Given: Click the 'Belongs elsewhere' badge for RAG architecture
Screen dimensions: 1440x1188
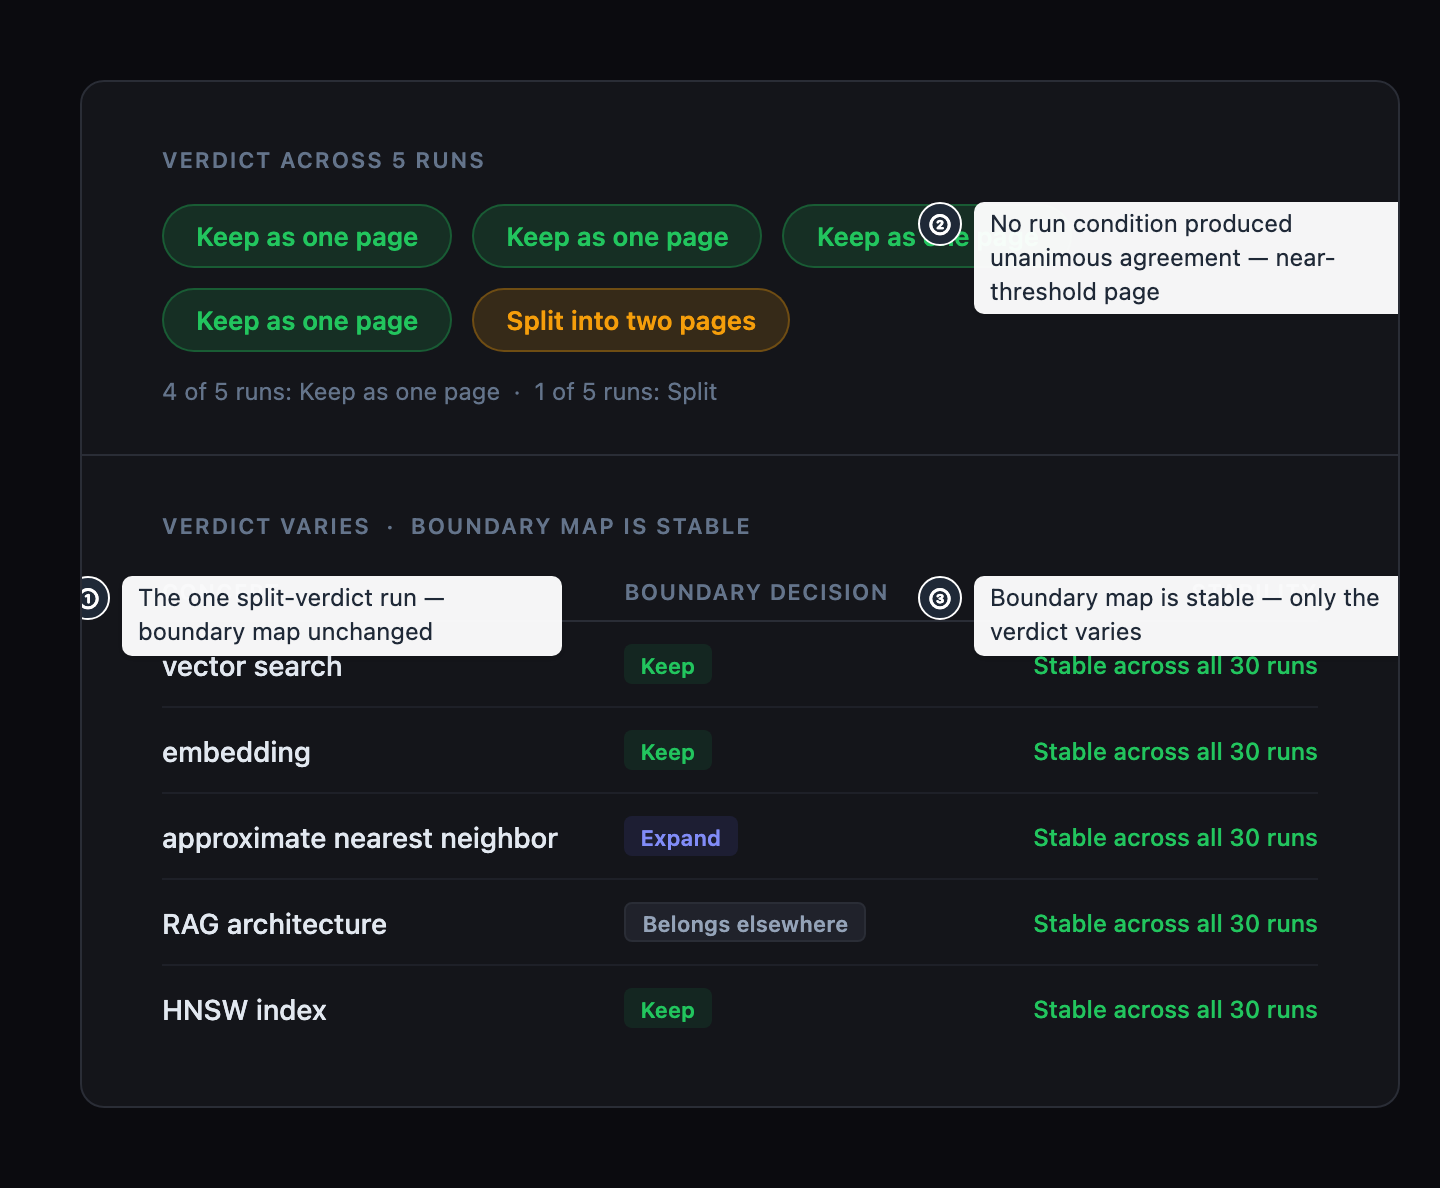Looking at the screenshot, I should (745, 923).
